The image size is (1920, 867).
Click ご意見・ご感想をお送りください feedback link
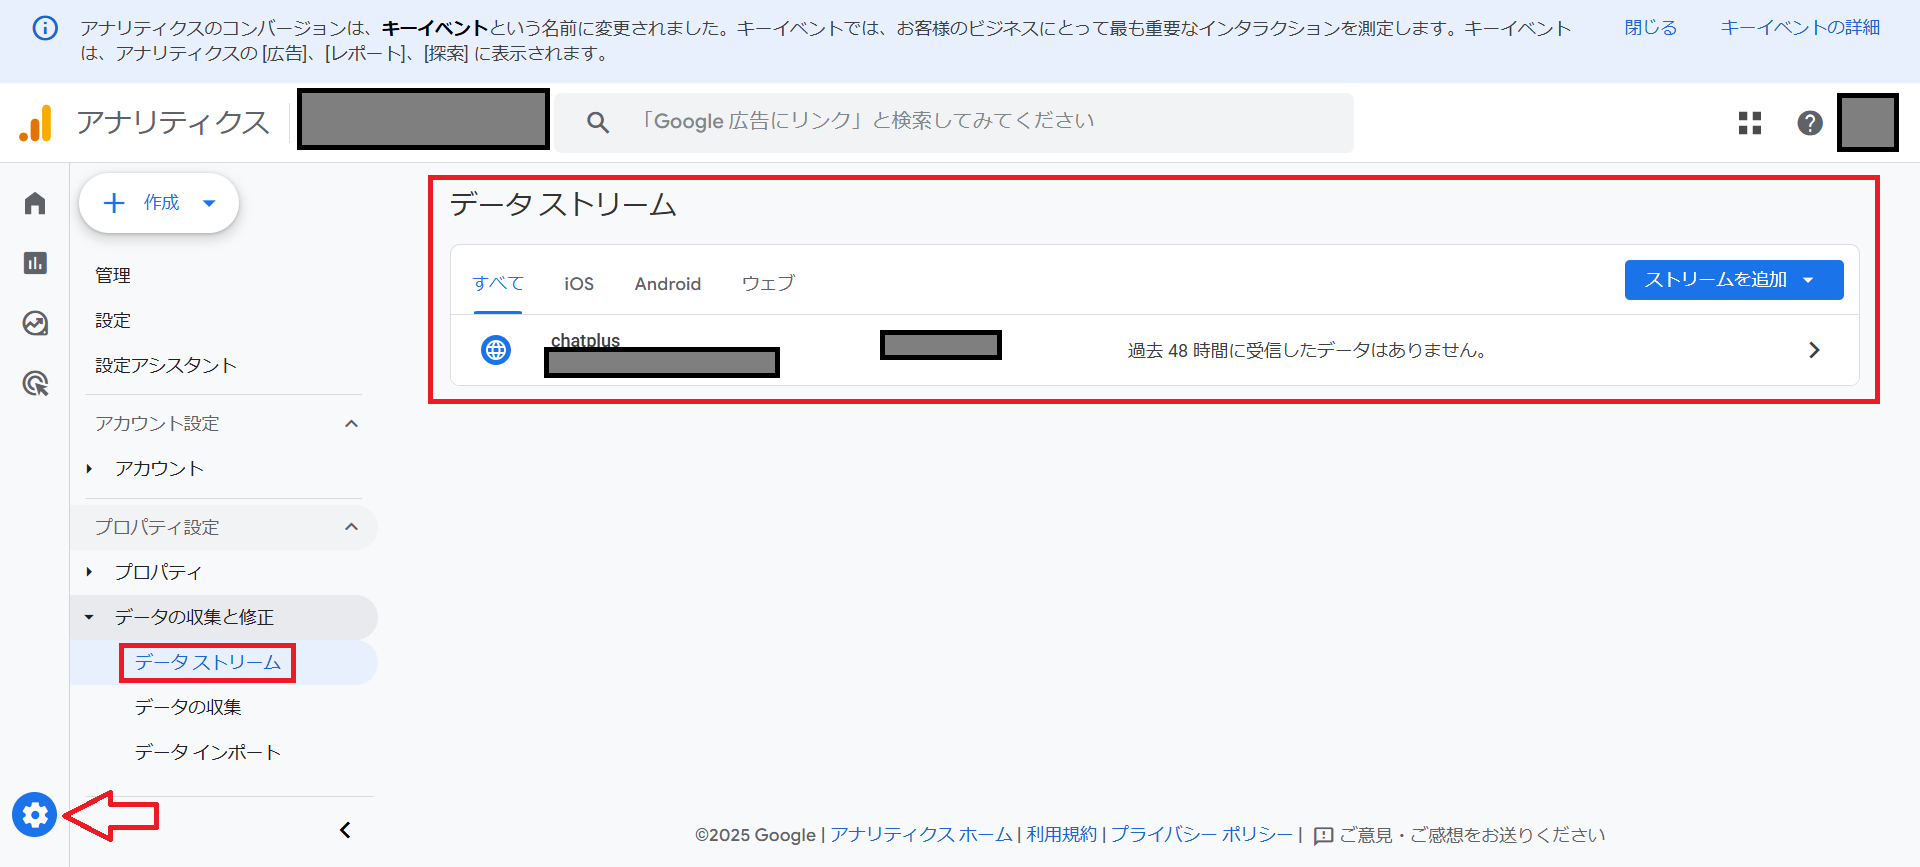pyautogui.click(x=1472, y=835)
